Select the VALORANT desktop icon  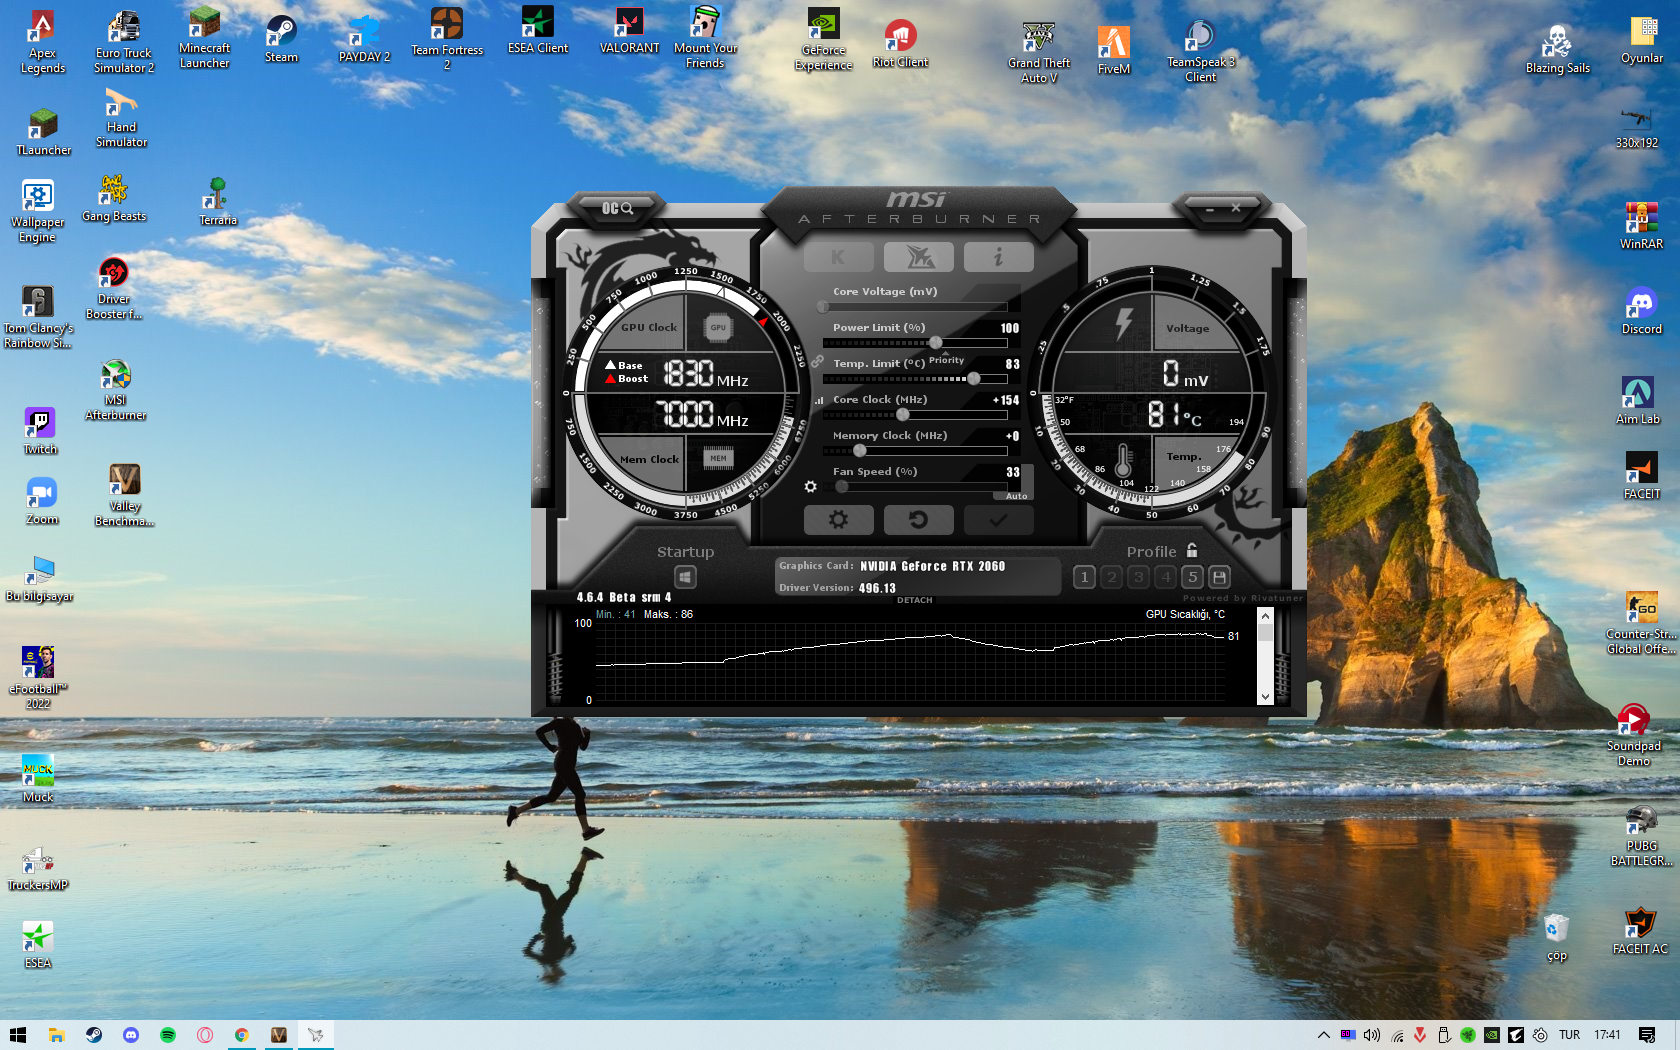click(629, 32)
